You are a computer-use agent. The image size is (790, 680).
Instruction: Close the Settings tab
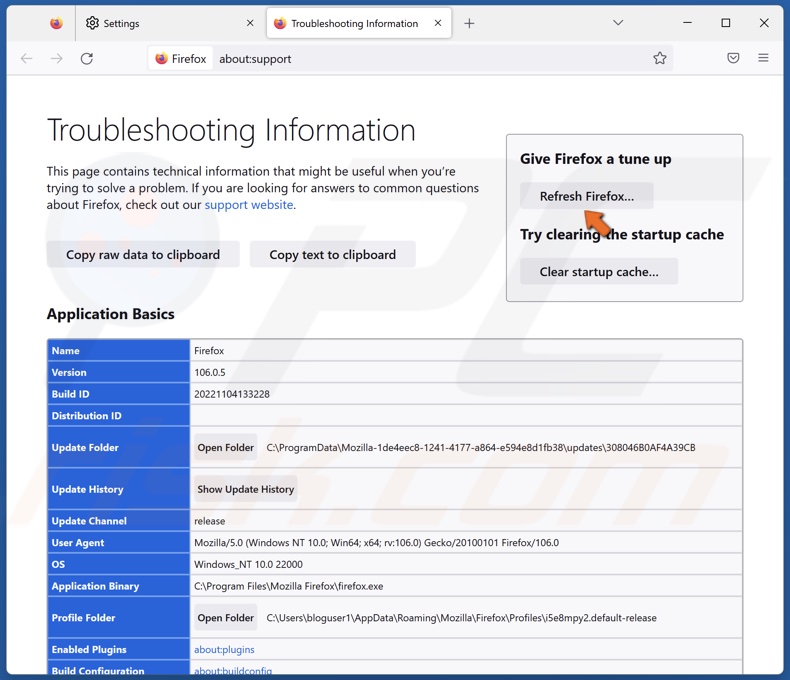pyautogui.click(x=250, y=23)
